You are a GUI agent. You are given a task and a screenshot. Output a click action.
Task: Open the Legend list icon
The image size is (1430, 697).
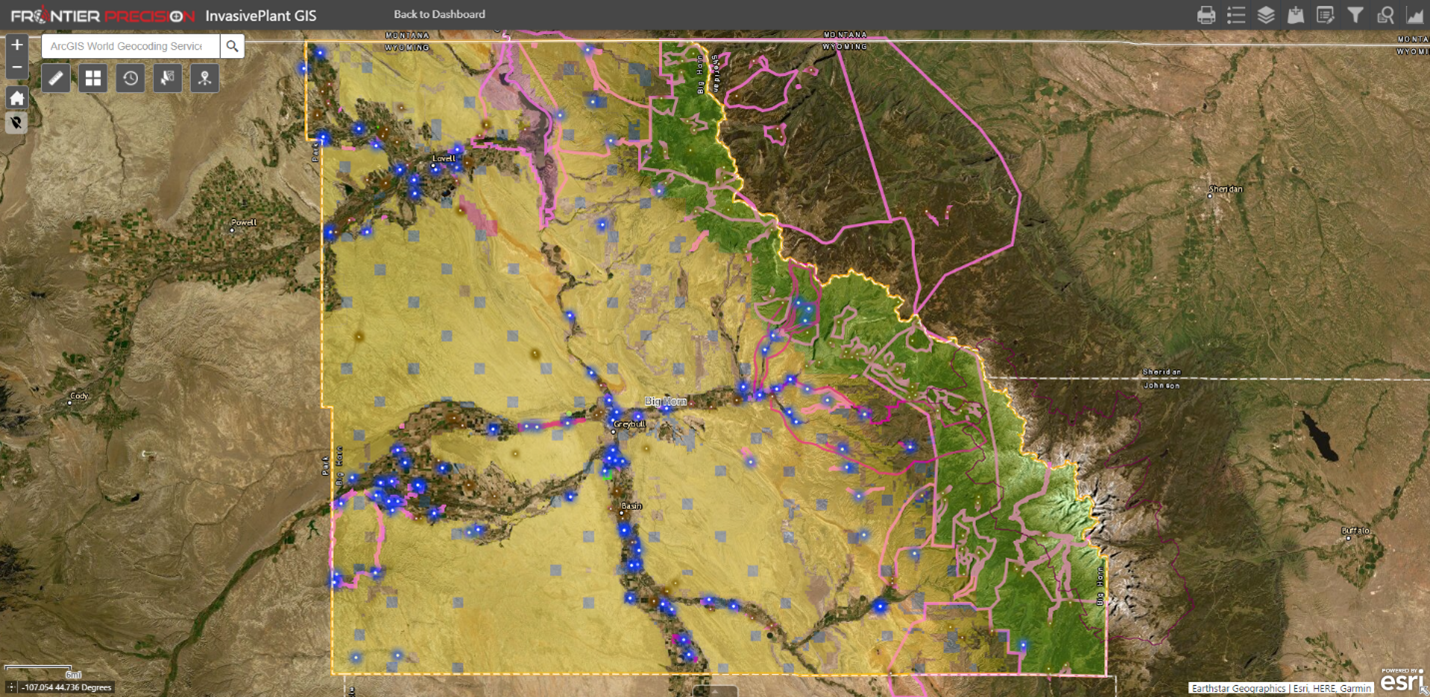click(1236, 15)
